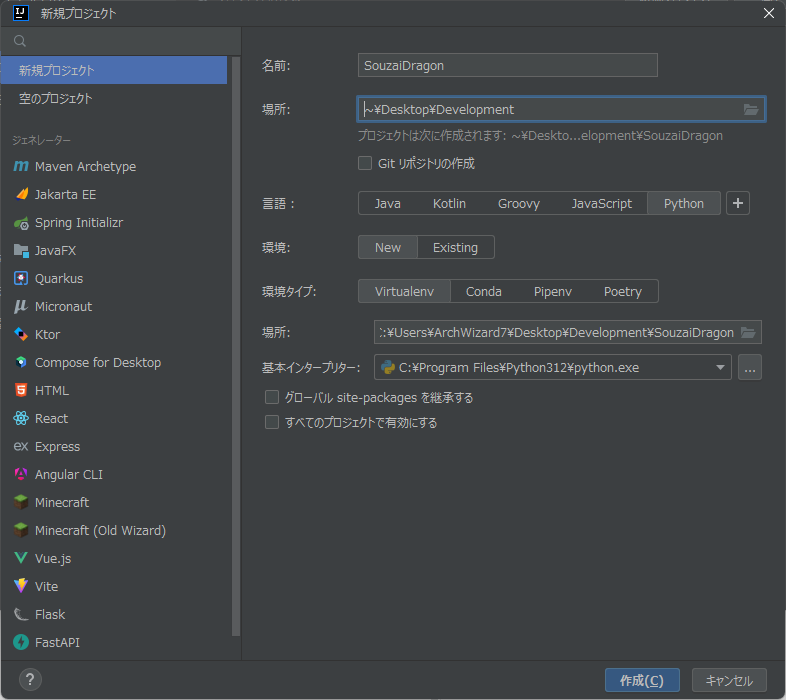
Task: Expand the base interpreter dropdown
Action: pos(720,368)
